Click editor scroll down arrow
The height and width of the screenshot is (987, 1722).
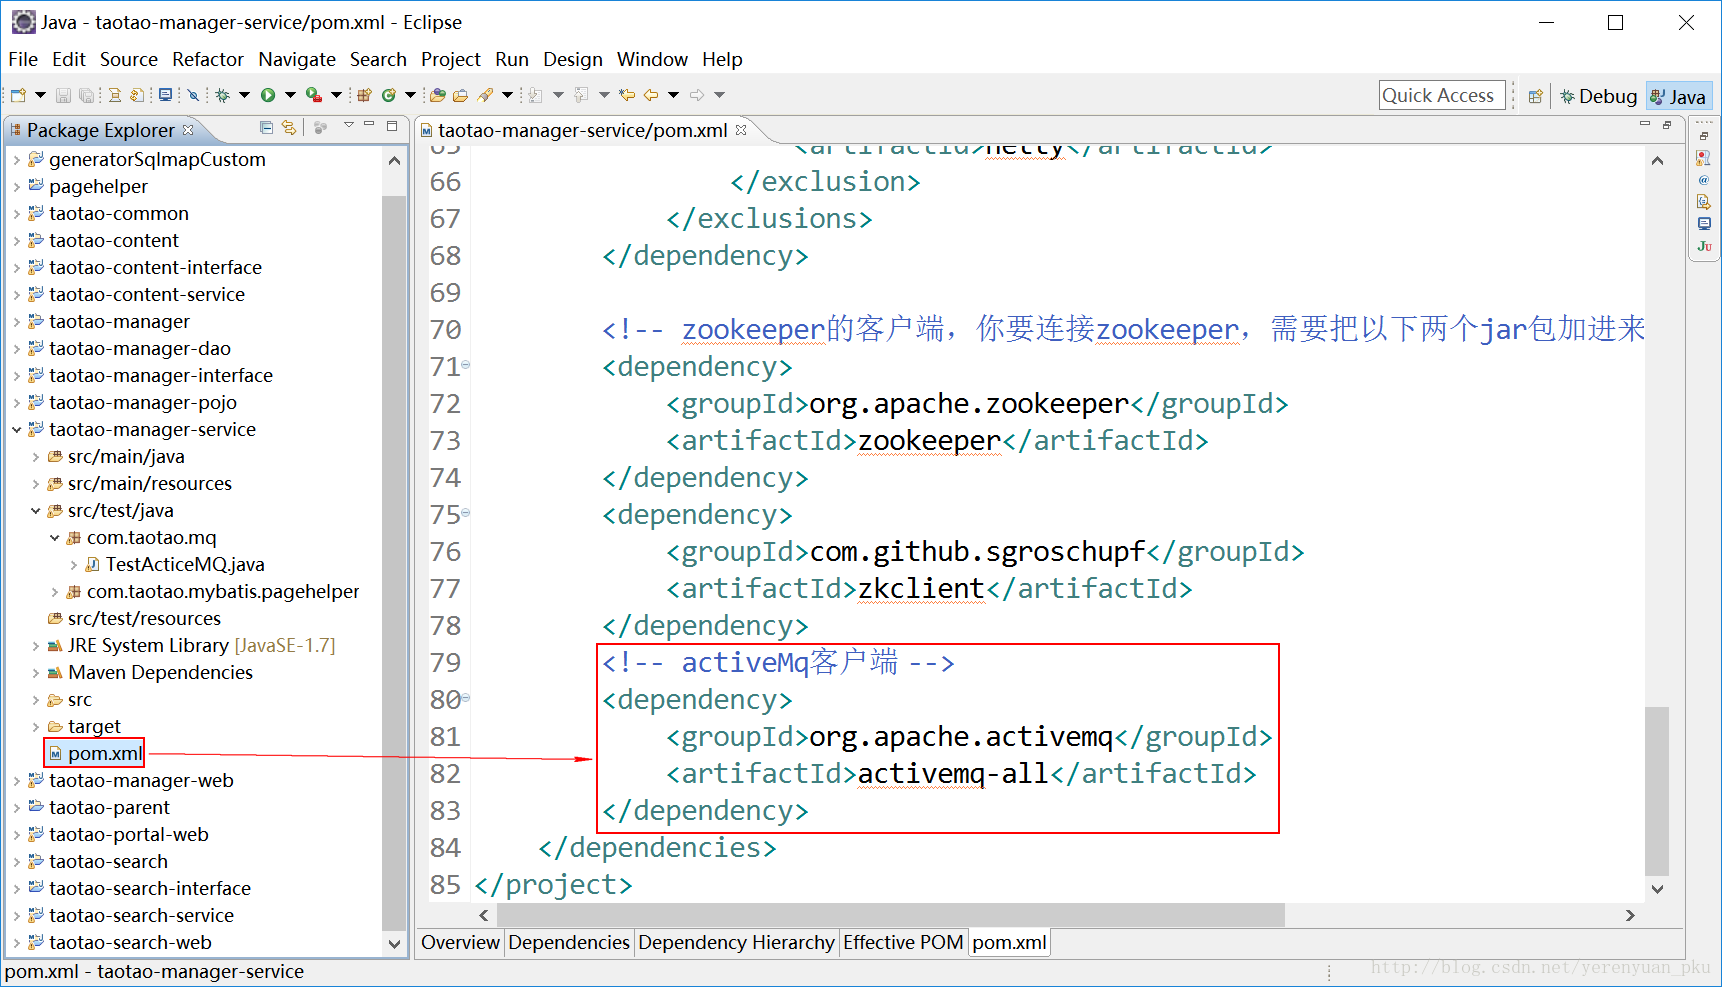click(x=1657, y=888)
